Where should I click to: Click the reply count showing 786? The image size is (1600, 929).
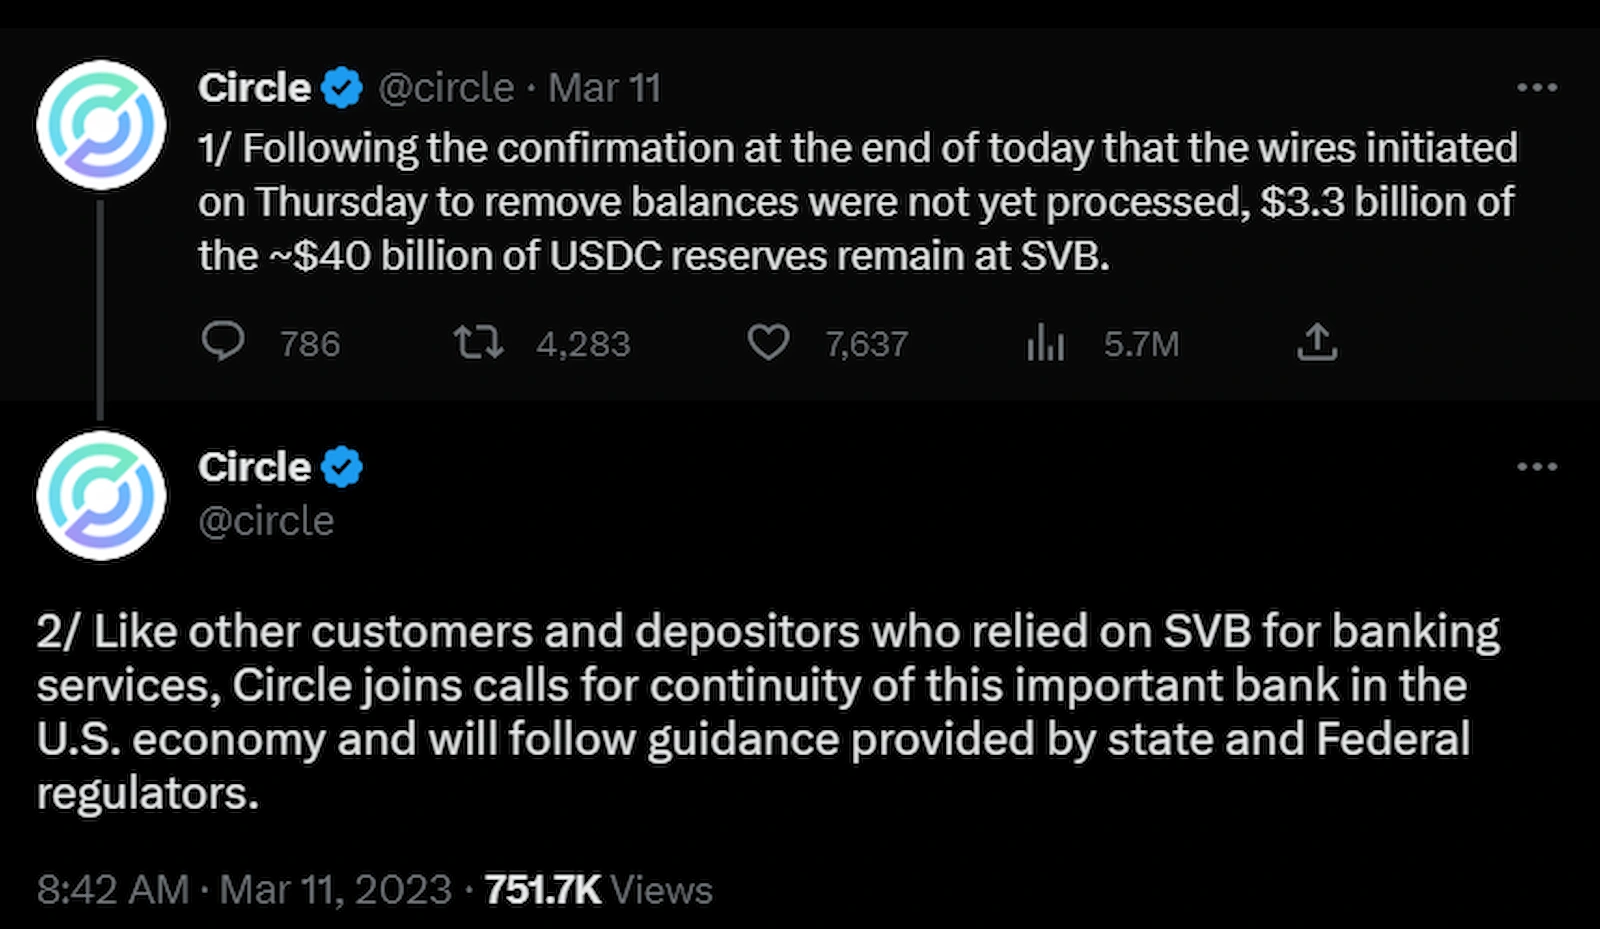click(x=310, y=343)
